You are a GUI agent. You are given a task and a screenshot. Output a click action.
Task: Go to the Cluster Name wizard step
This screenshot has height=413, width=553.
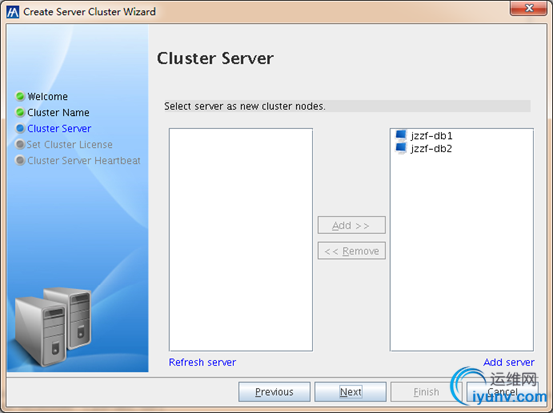[58, 113]
